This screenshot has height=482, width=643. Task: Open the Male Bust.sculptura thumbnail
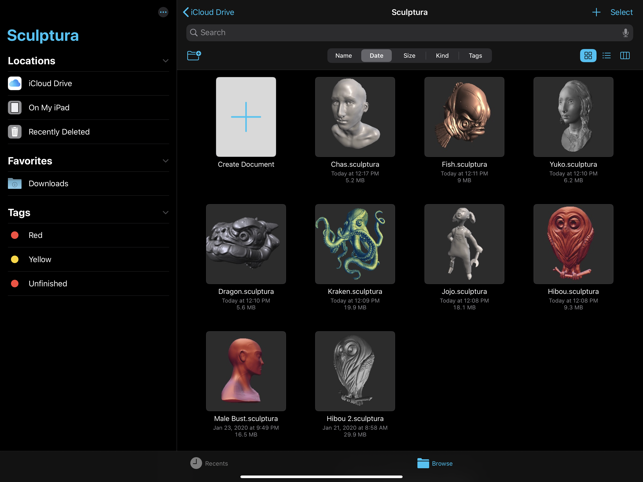(246, 371)
